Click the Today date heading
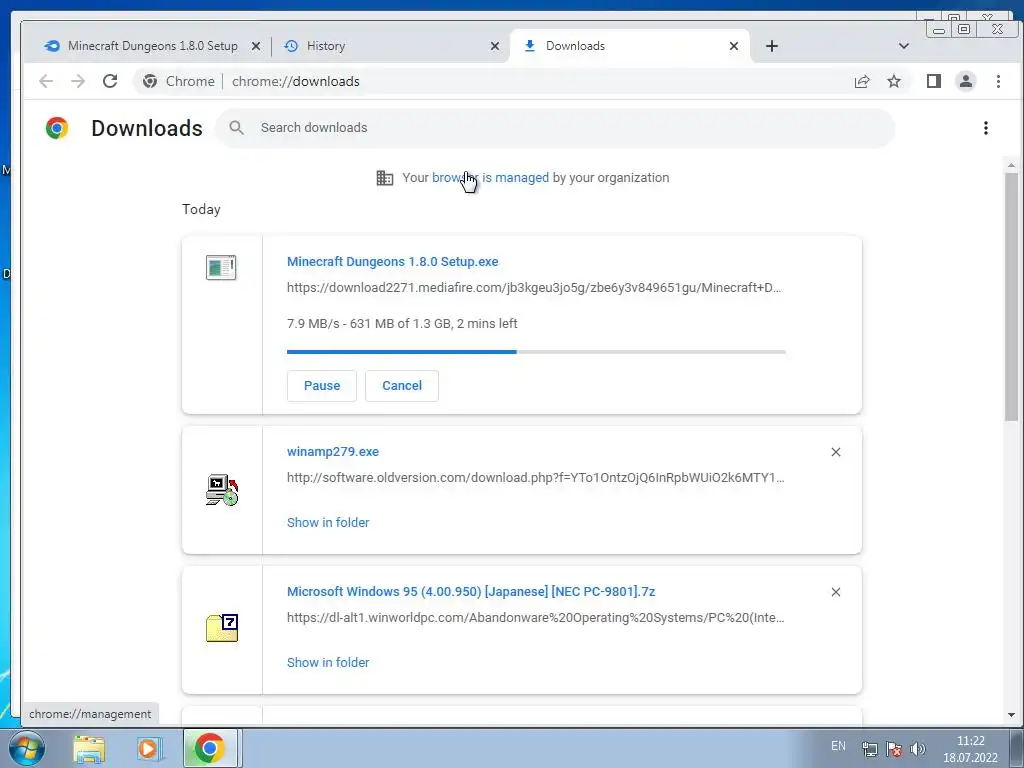Screen dimensions: 1024x768 point(201,210)
